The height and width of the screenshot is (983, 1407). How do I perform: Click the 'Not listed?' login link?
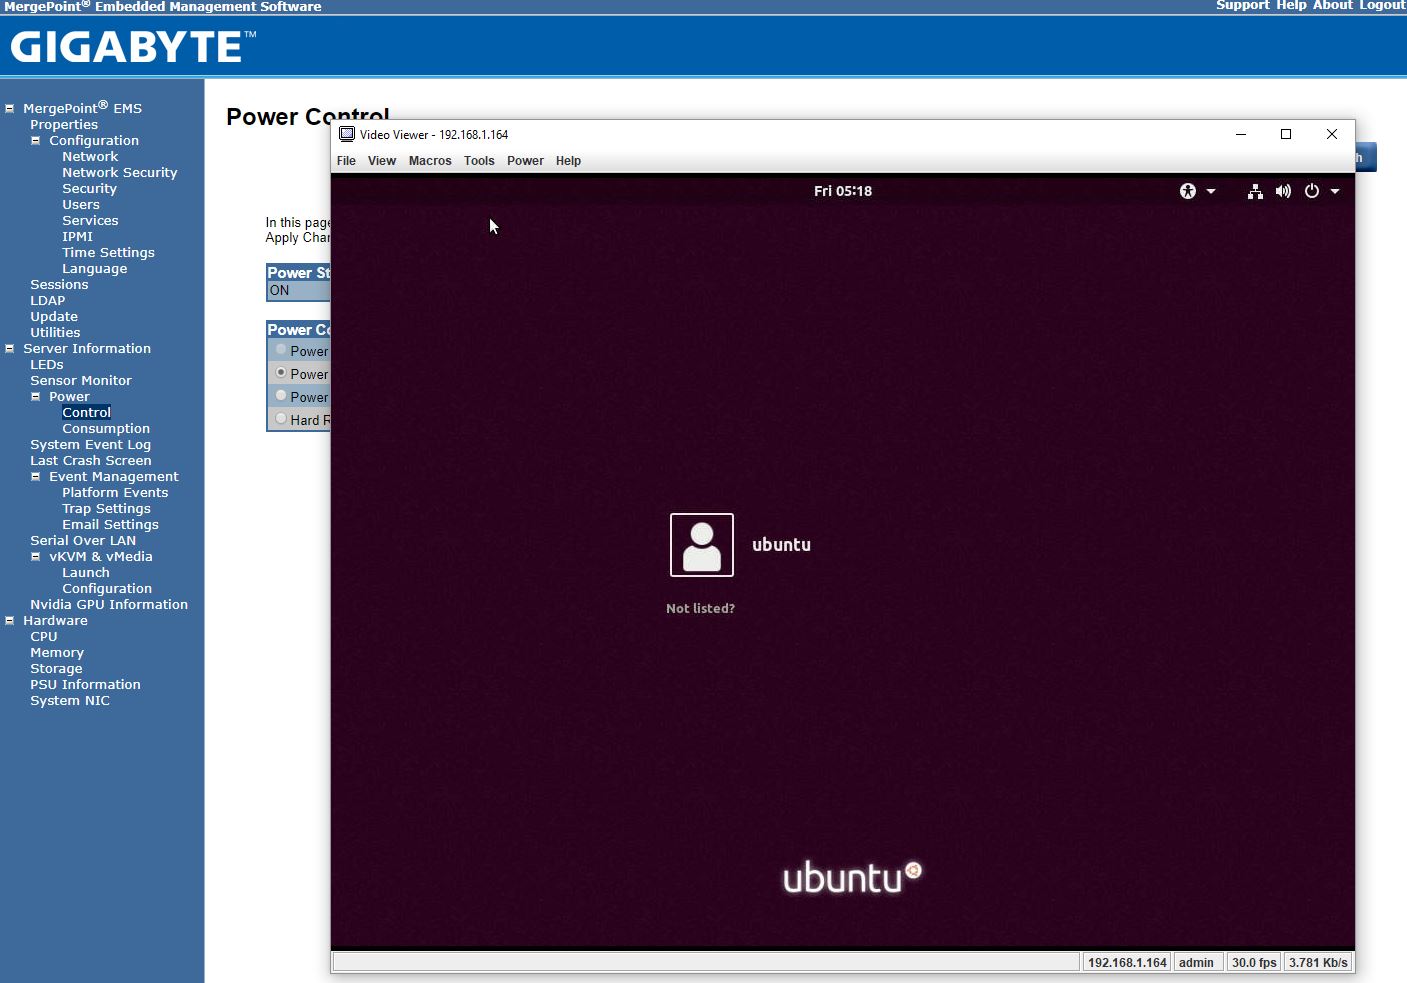(700, 608)
